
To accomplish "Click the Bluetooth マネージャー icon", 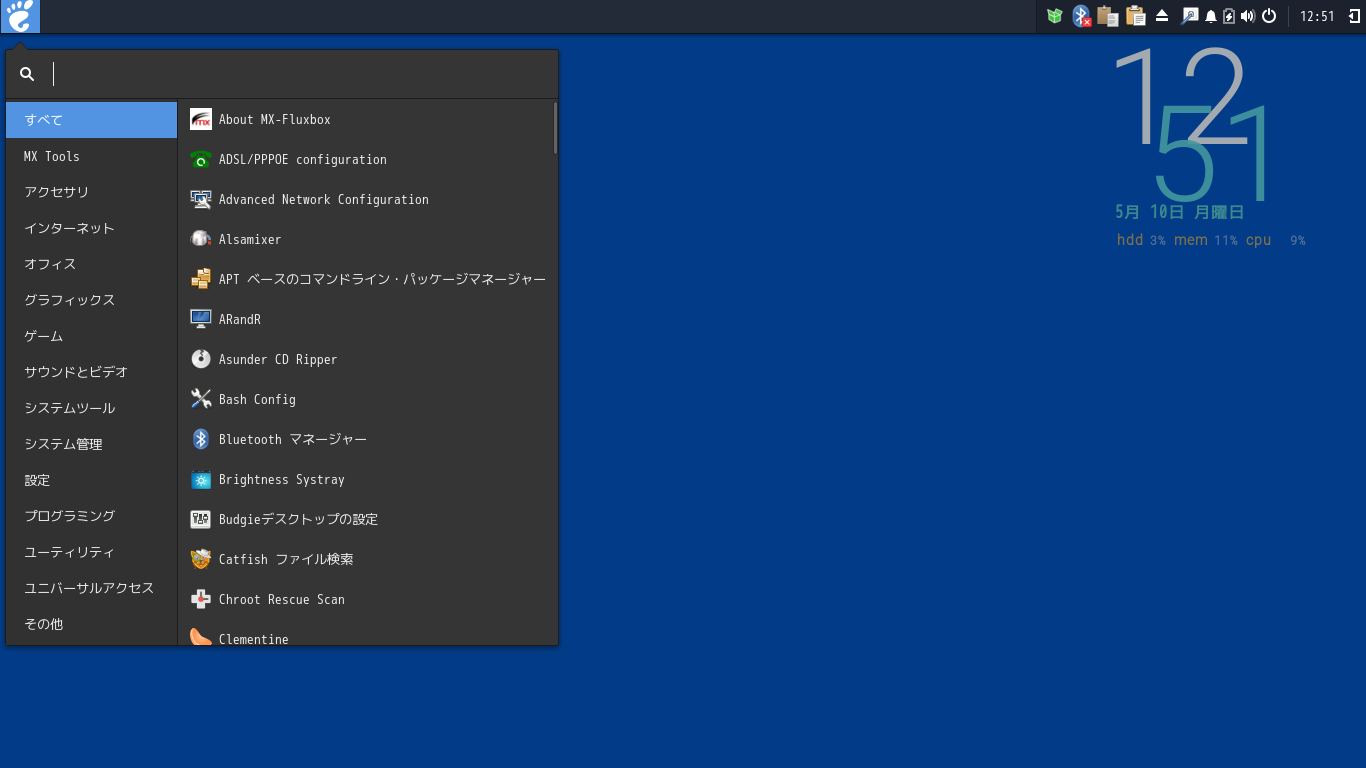I will 201,439.
